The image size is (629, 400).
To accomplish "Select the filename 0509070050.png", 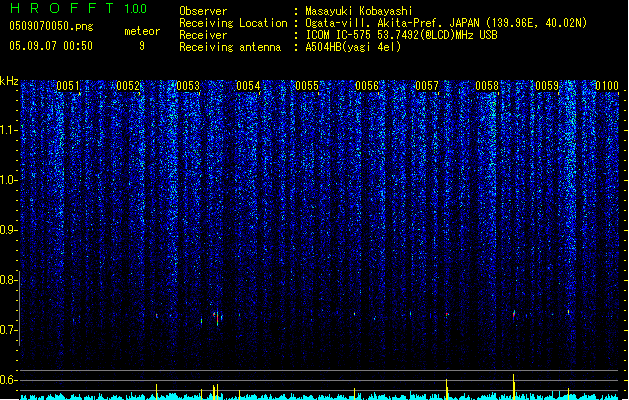I will [51, 26].
